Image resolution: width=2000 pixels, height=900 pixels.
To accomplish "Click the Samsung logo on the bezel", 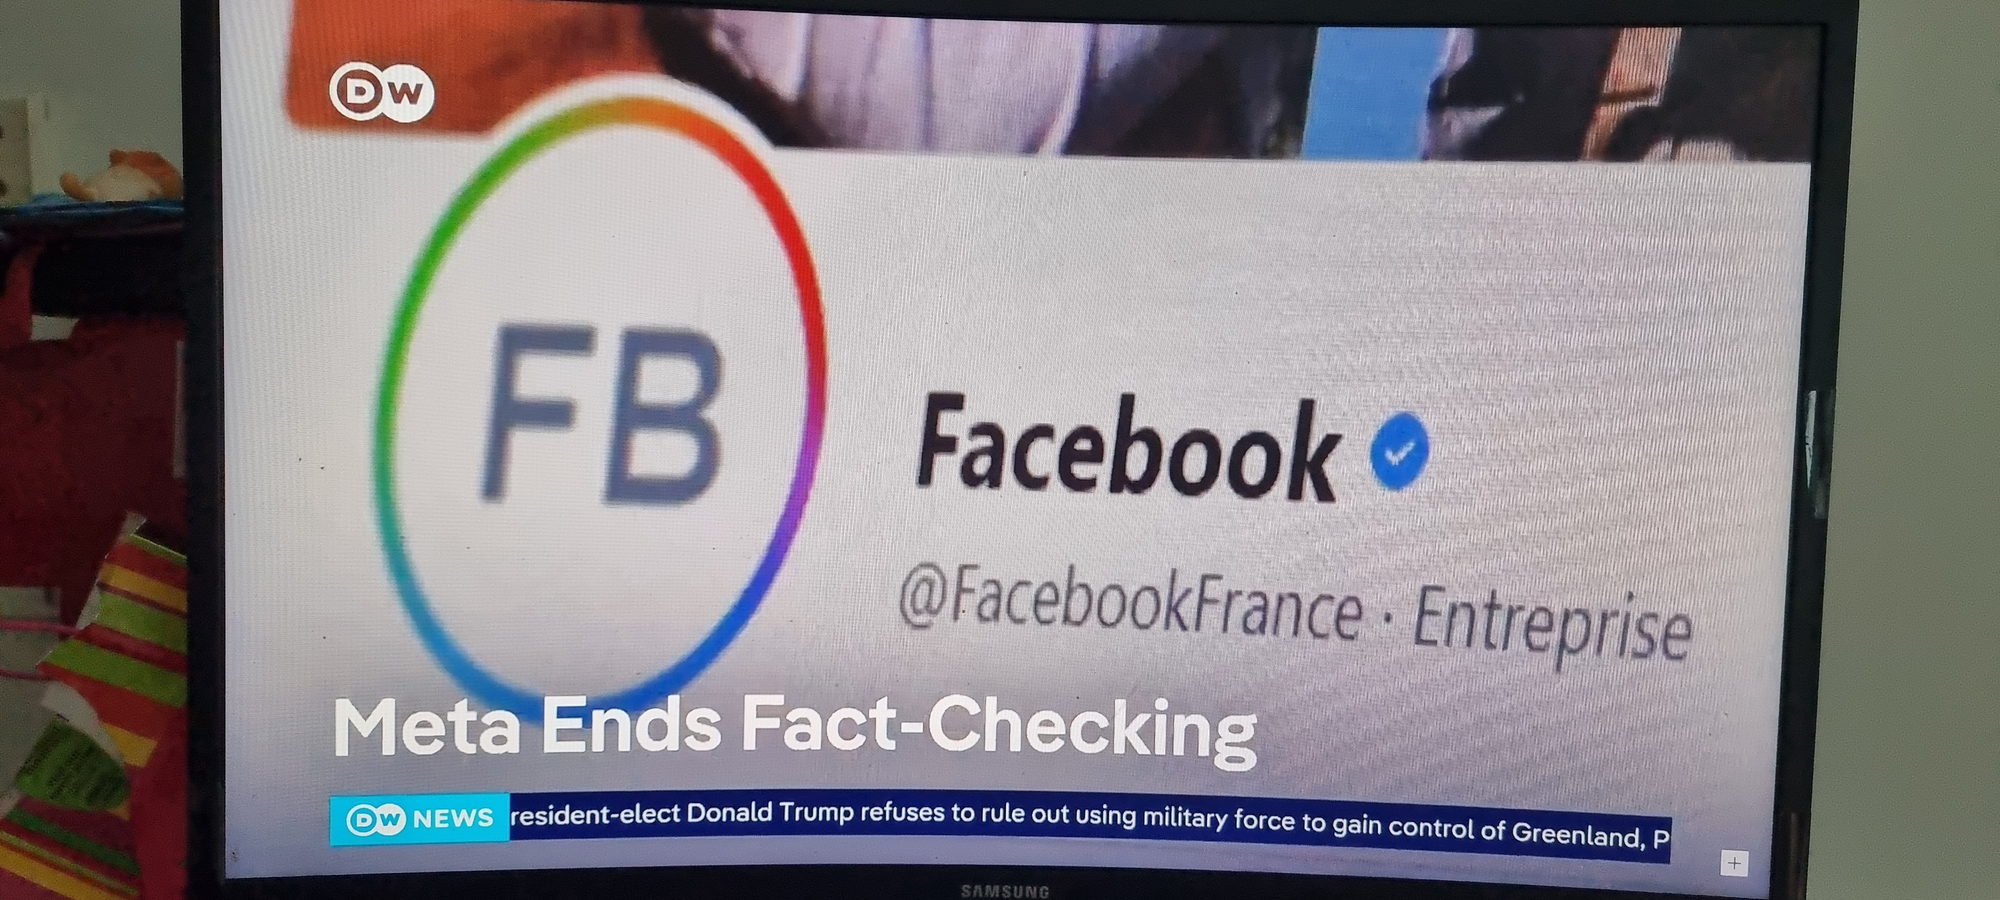I will pyautogui.click(x=1005, y=890).
